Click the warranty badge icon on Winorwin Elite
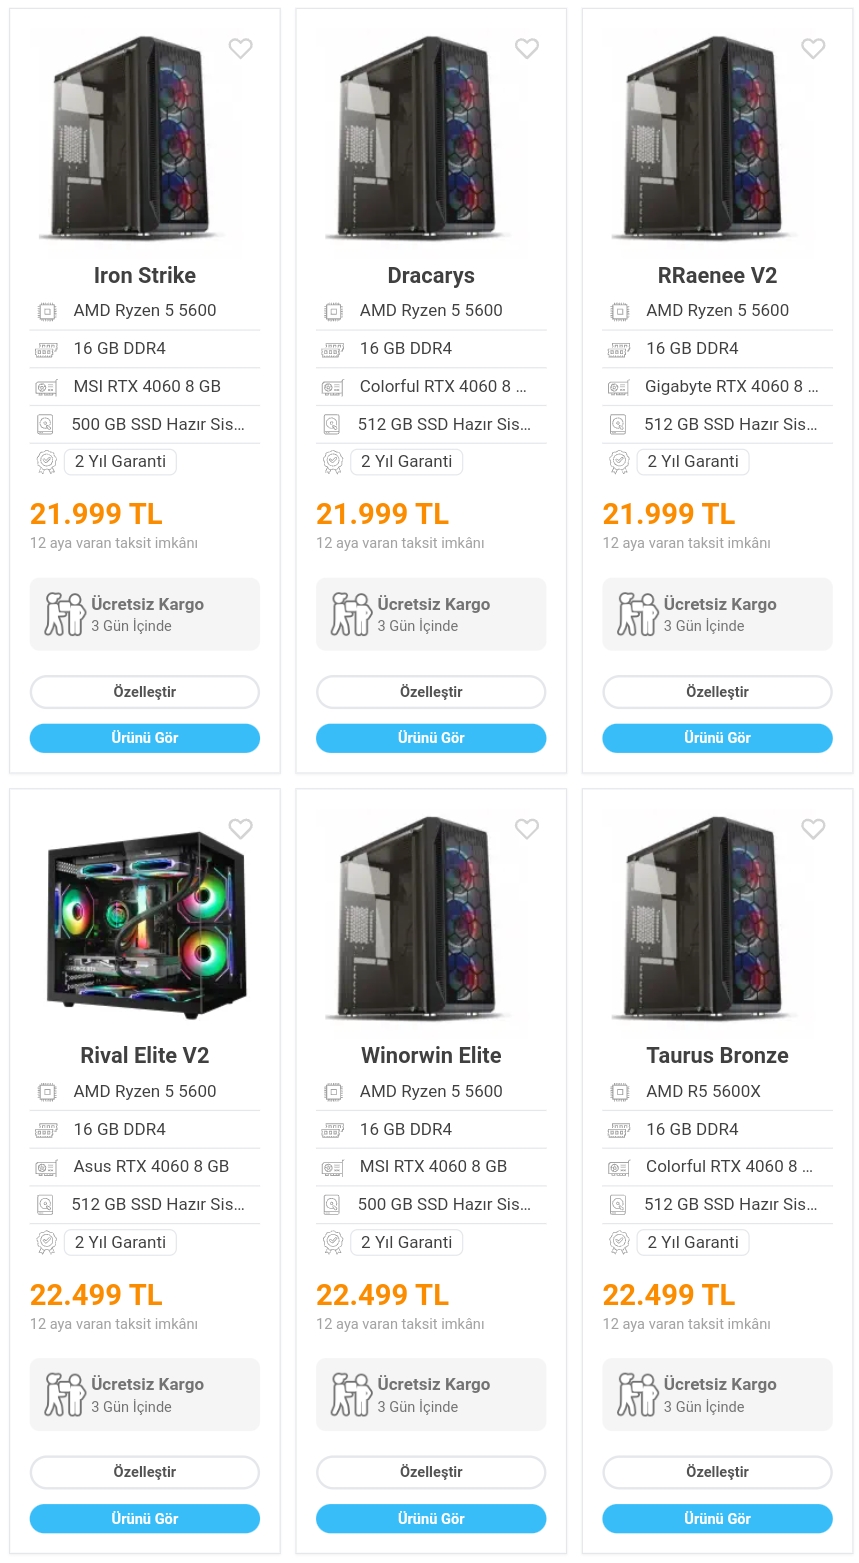This screenshot has height=1563, width=859. point(332,1243)
